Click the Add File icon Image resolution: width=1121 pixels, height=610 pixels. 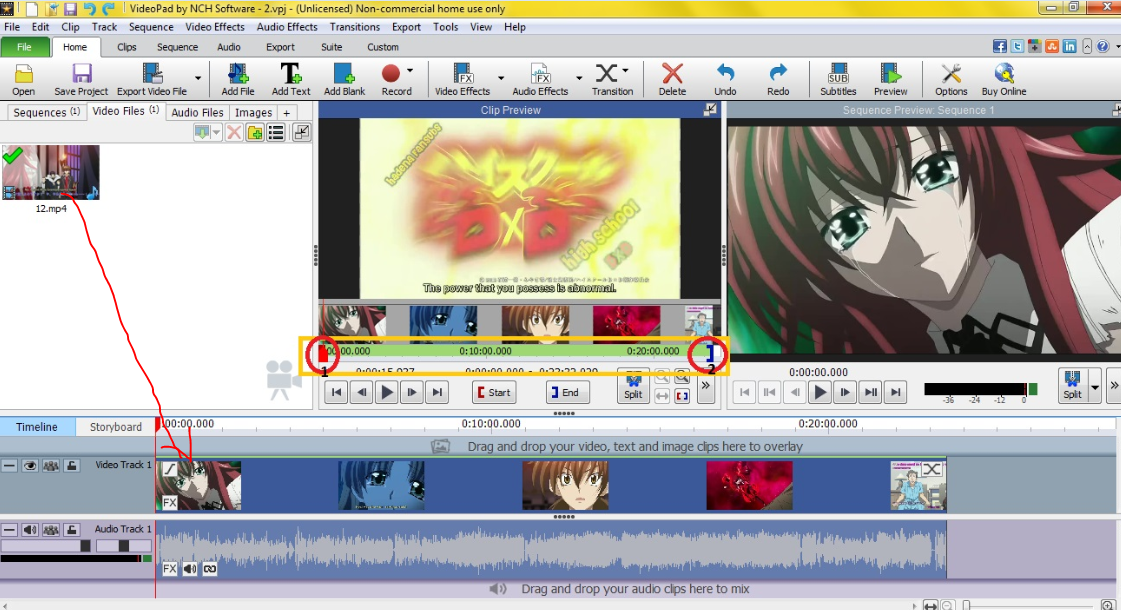coord(237,80)
